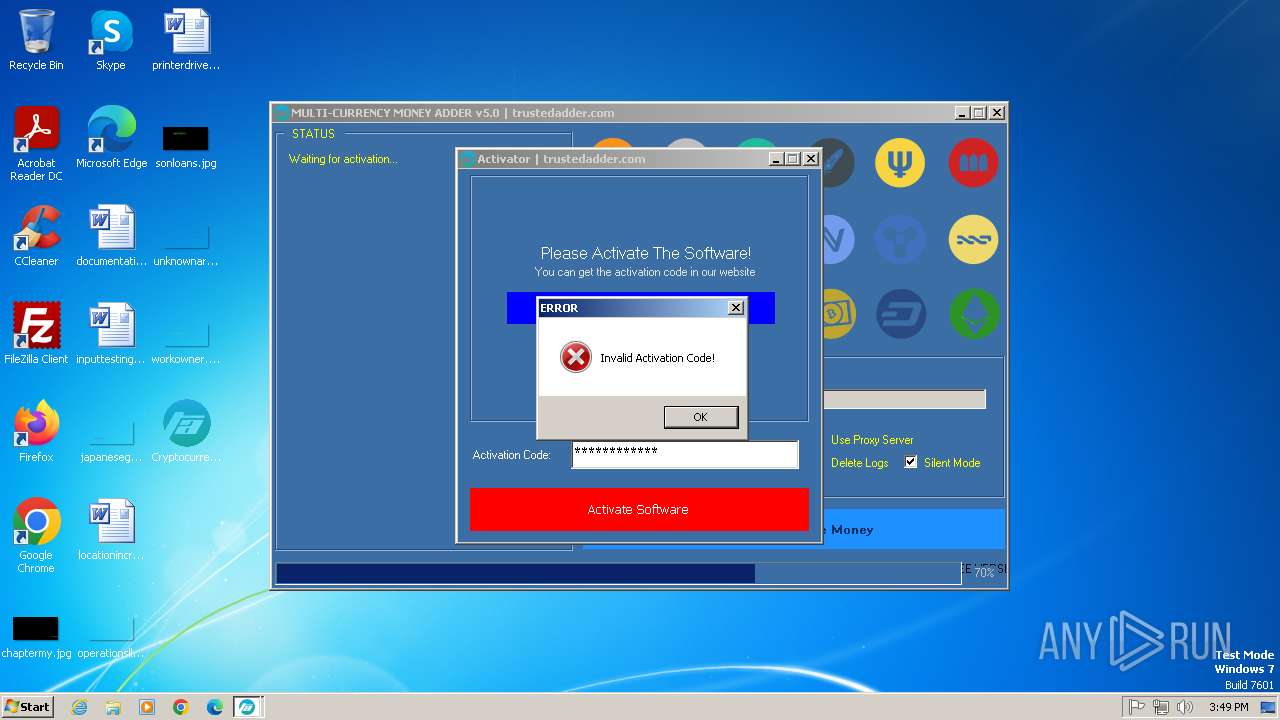Open the volume speaker tray icon
Screen dimensions: 1280x720
[x=1185, y=707]
